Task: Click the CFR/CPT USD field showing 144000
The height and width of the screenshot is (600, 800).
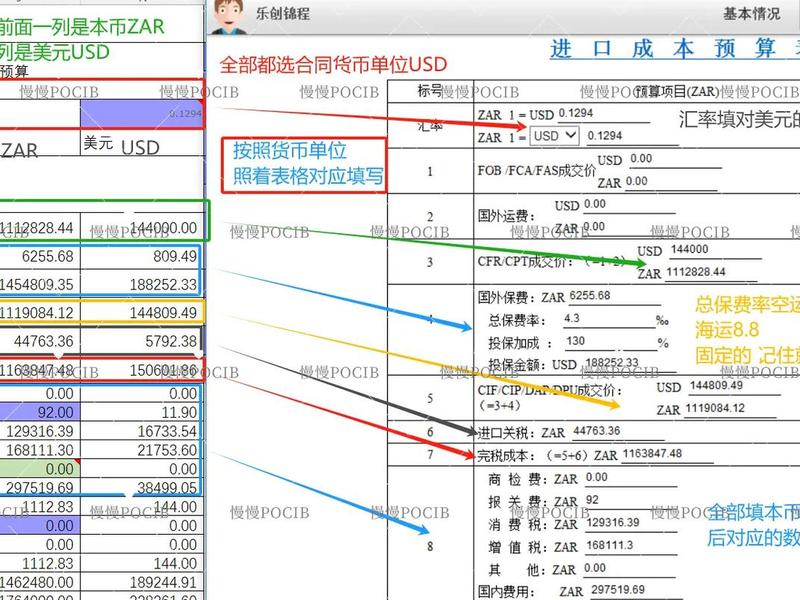Action: 715,250
